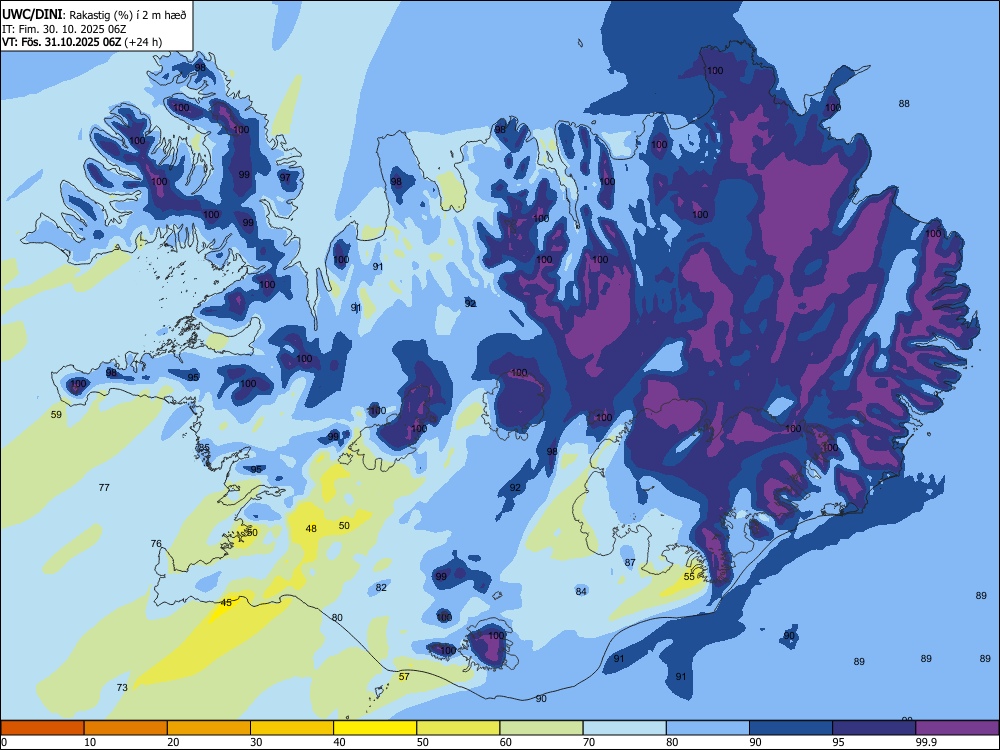Viewport: 1000px width, 750px height.
Task: Click the 55 humidity value on map
Action: pos(689,577)
